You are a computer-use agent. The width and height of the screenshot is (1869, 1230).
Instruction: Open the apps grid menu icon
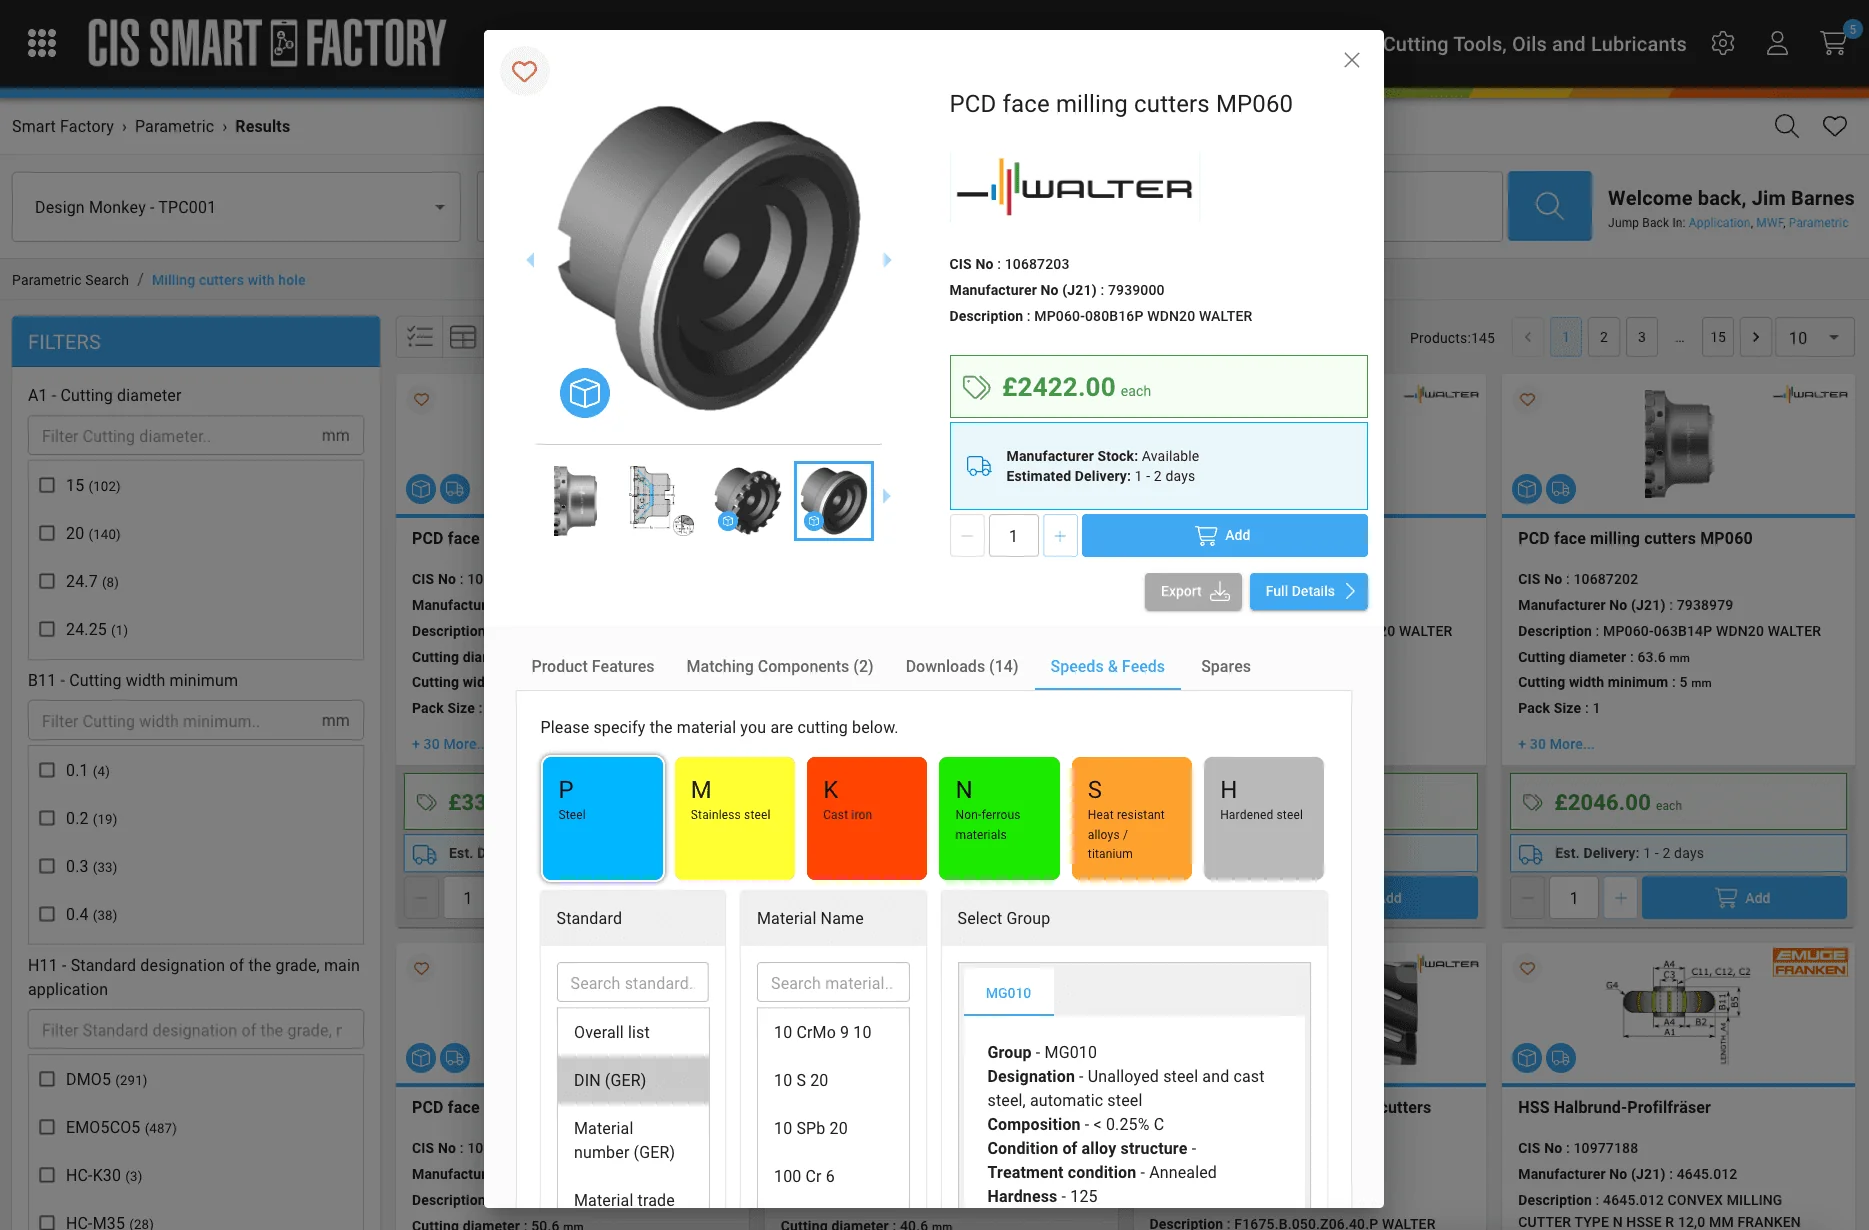click(x=42, y=43)
